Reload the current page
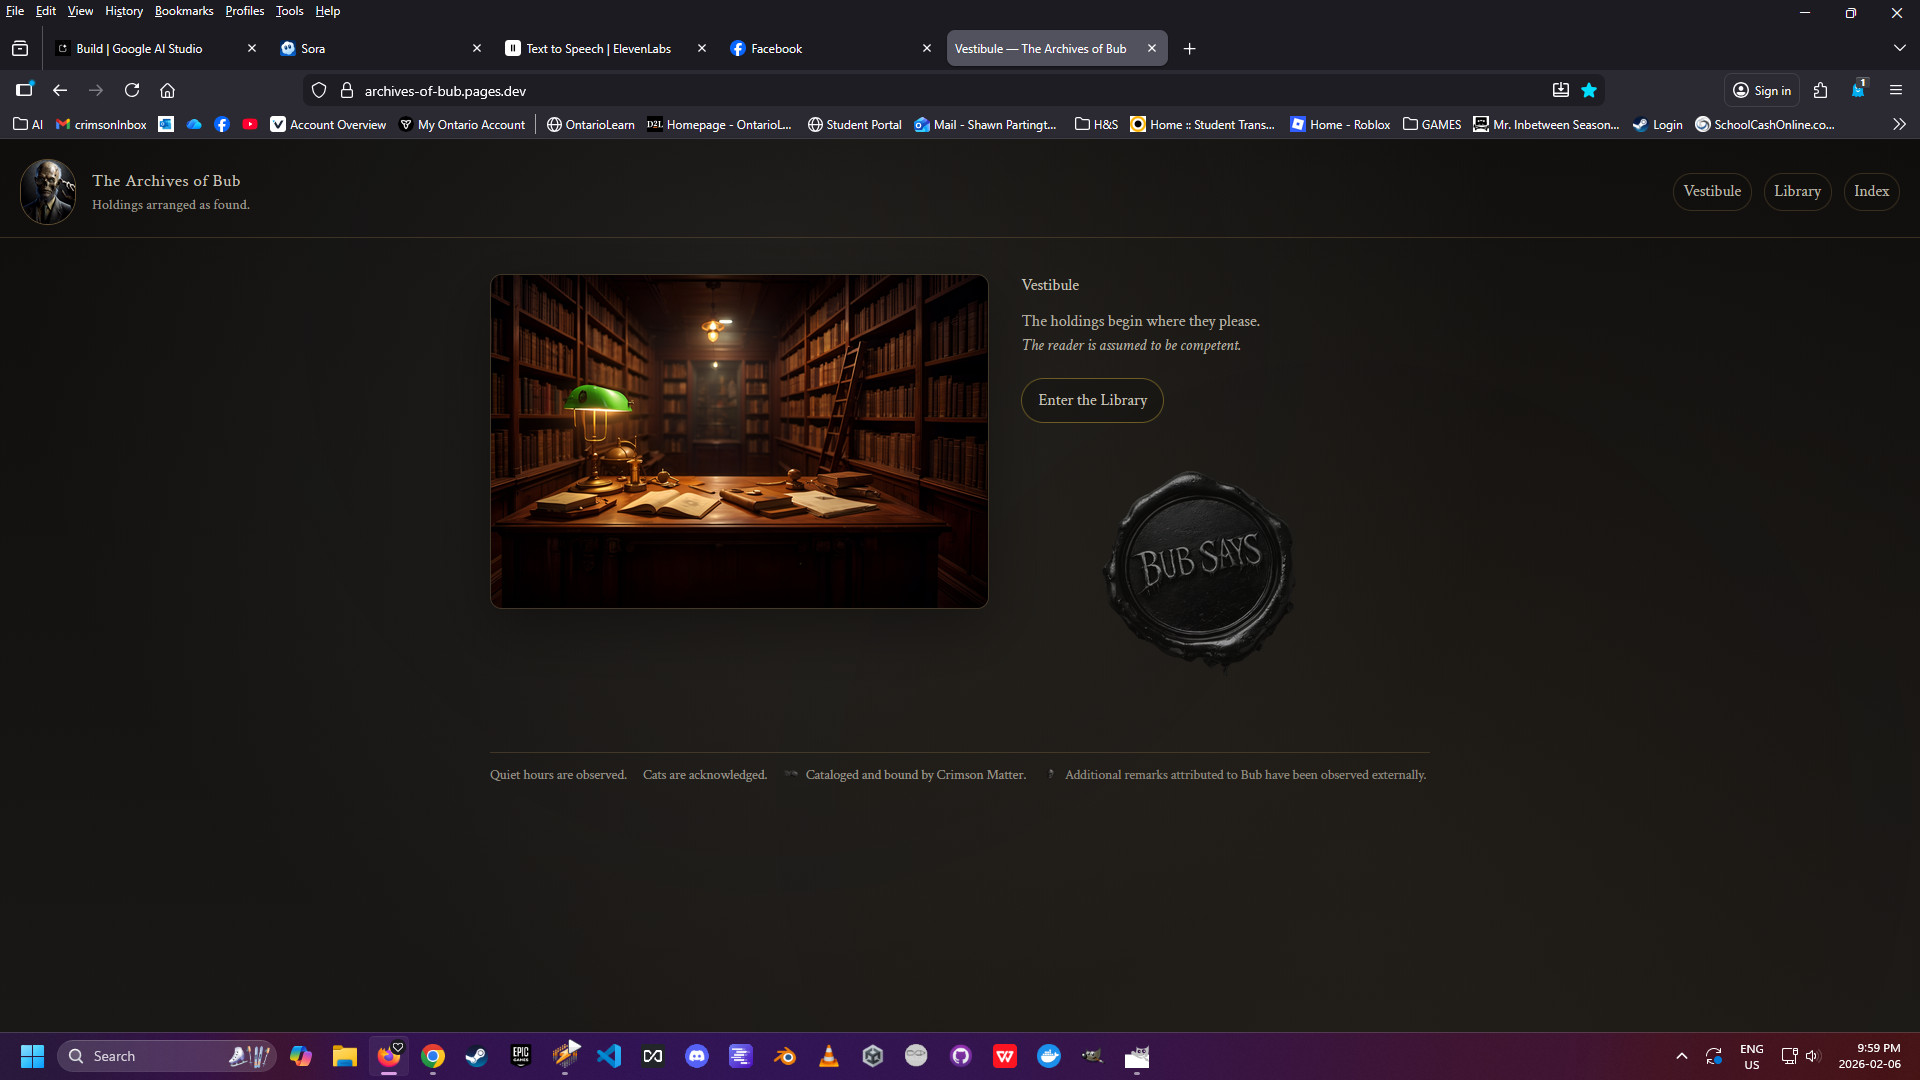This screenshot has height=1080, width=1920. coord(132,90)
